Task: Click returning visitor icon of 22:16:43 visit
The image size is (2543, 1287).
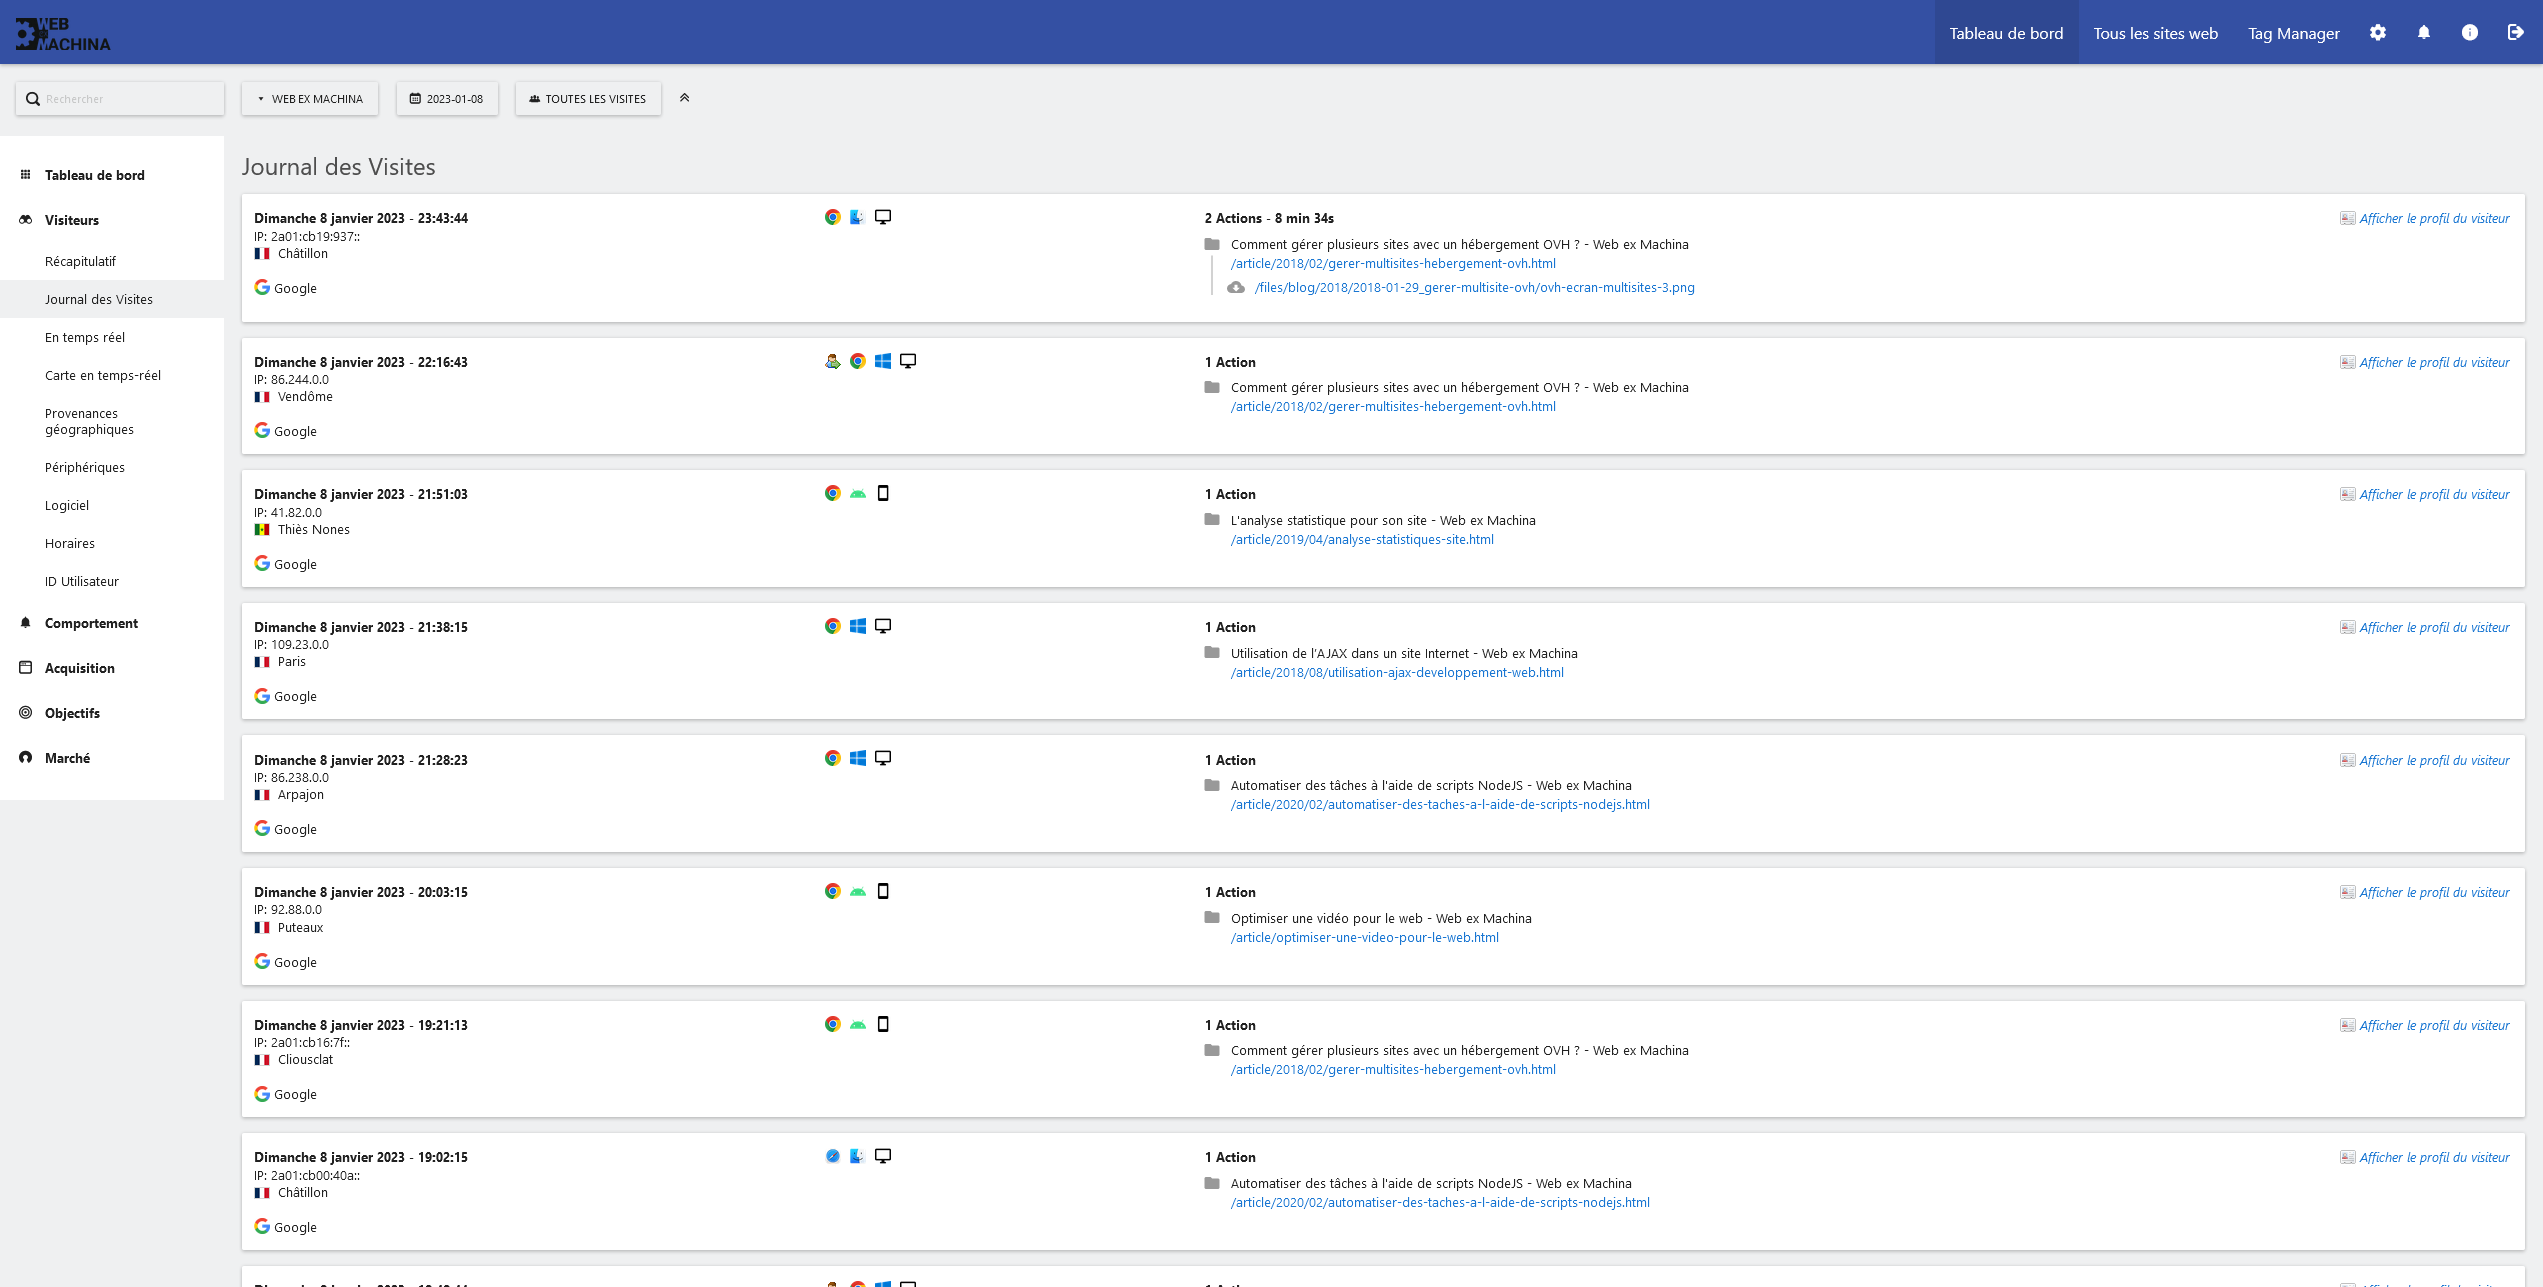Action: coord(832,361)
